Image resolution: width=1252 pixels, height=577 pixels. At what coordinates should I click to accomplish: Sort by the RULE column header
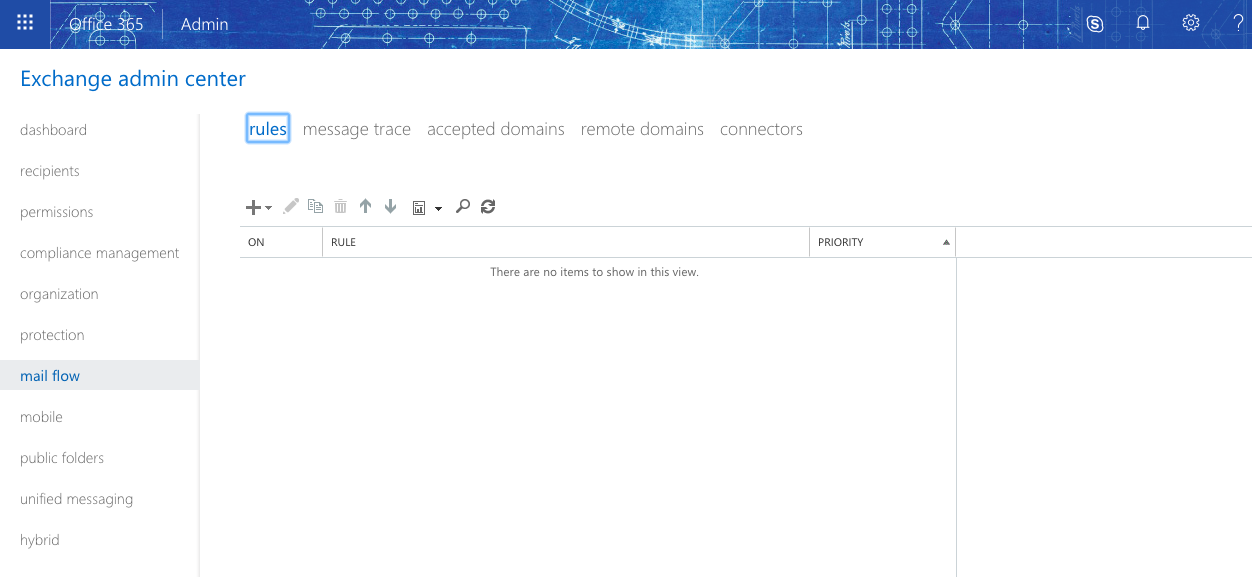coord(566,242)
